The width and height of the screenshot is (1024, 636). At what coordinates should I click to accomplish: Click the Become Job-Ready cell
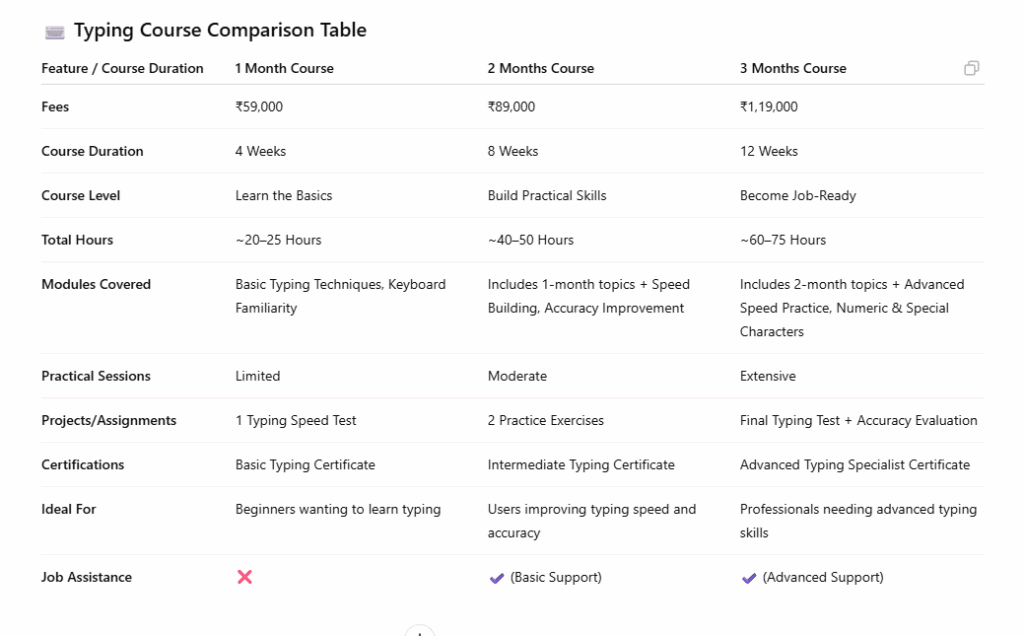point(797,196)
